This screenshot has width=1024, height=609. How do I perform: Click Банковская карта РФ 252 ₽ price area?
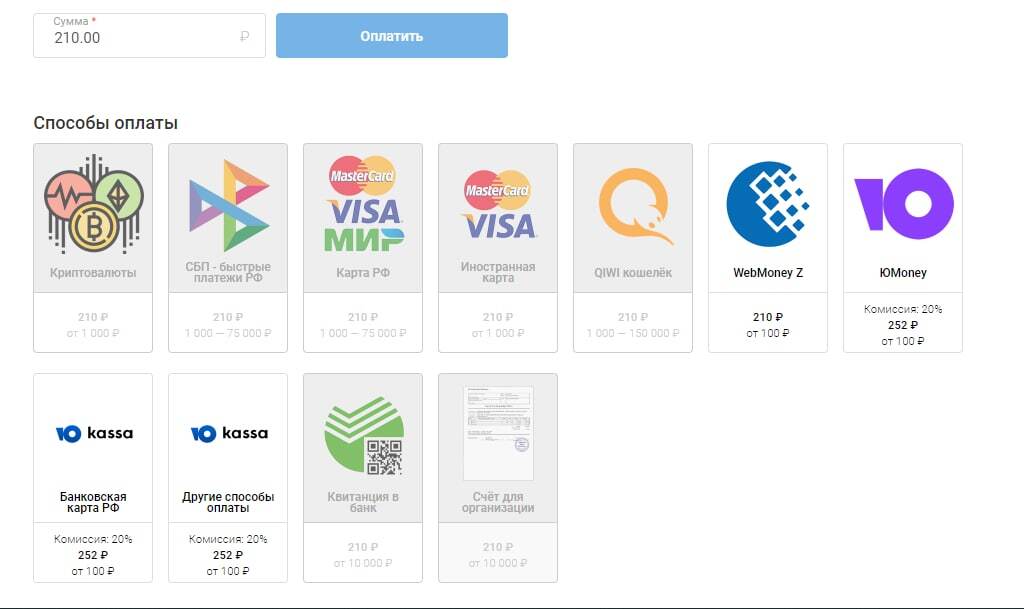(93, 554)
